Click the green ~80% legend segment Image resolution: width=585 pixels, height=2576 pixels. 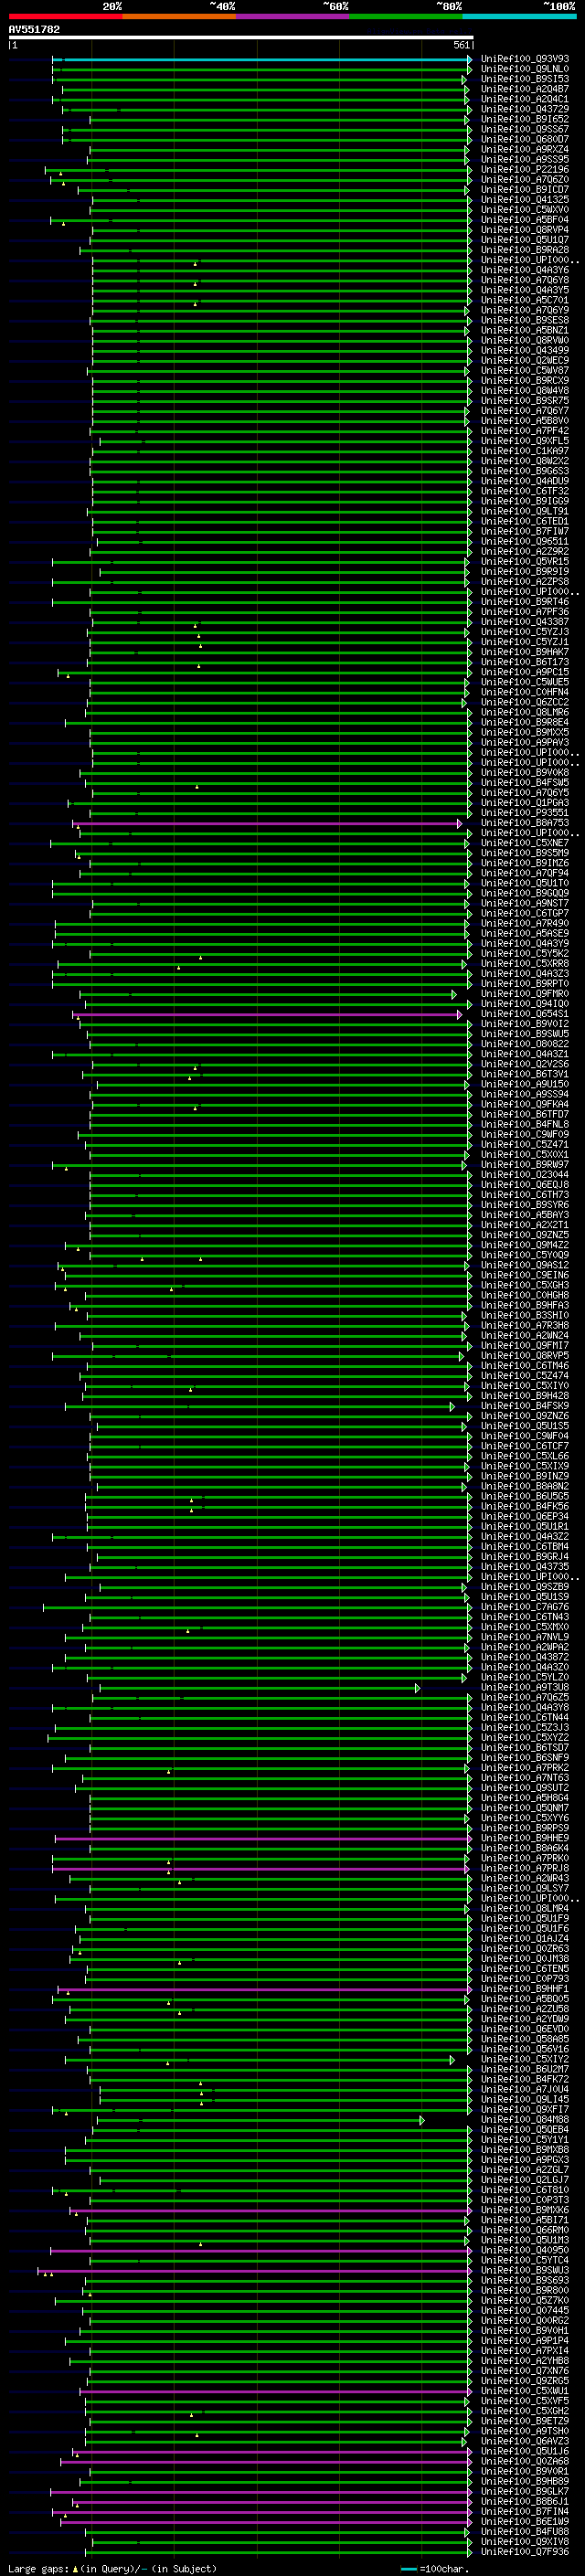coord(406,17)
